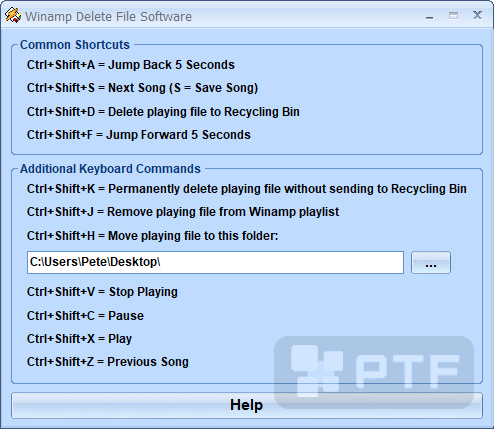
Task: Select the Ctrl+Shift+C Pause line
Action: [85, 316]
